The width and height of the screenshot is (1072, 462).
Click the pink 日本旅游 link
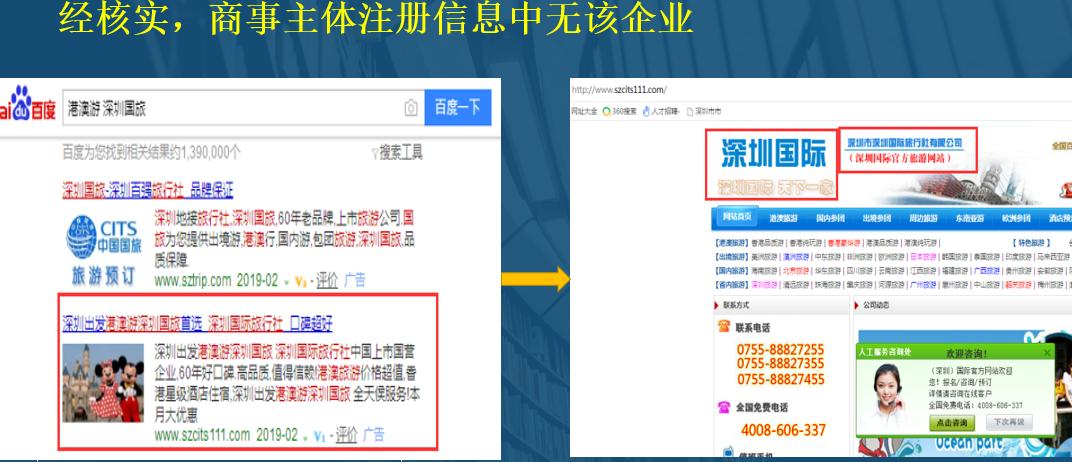(922, 257)
